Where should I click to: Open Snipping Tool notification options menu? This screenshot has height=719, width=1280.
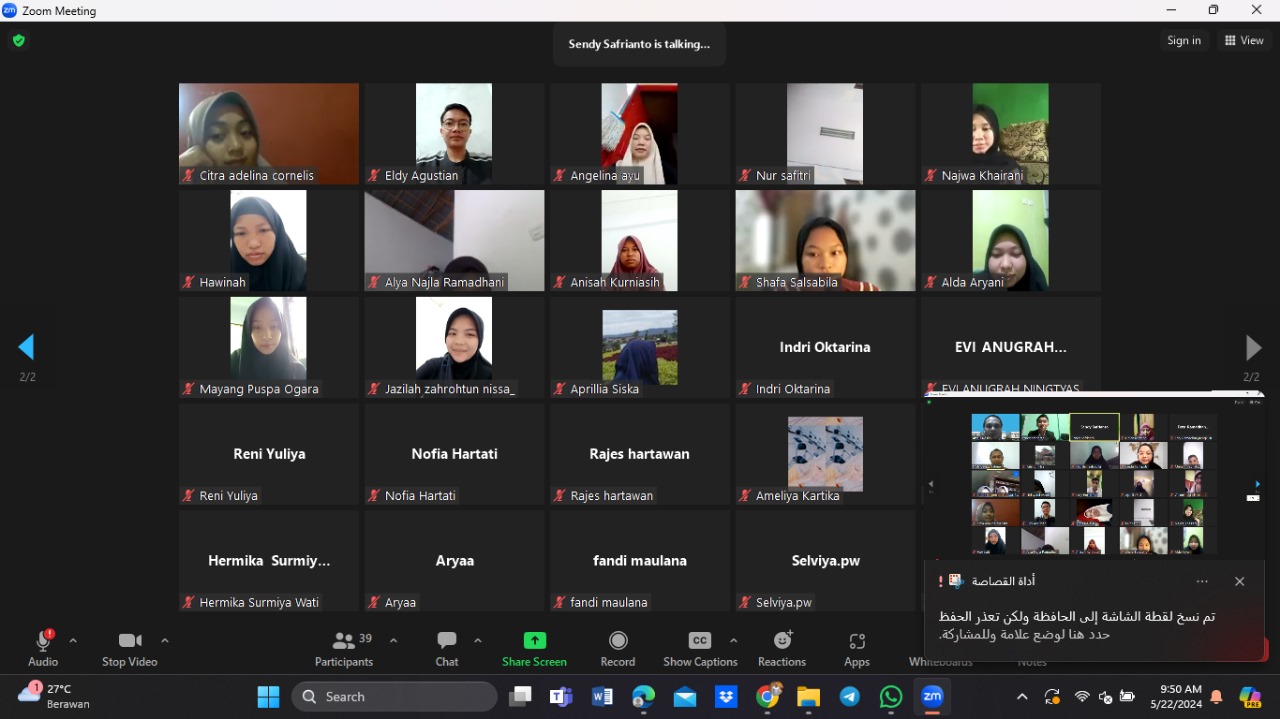click(x=1202, y=581)
